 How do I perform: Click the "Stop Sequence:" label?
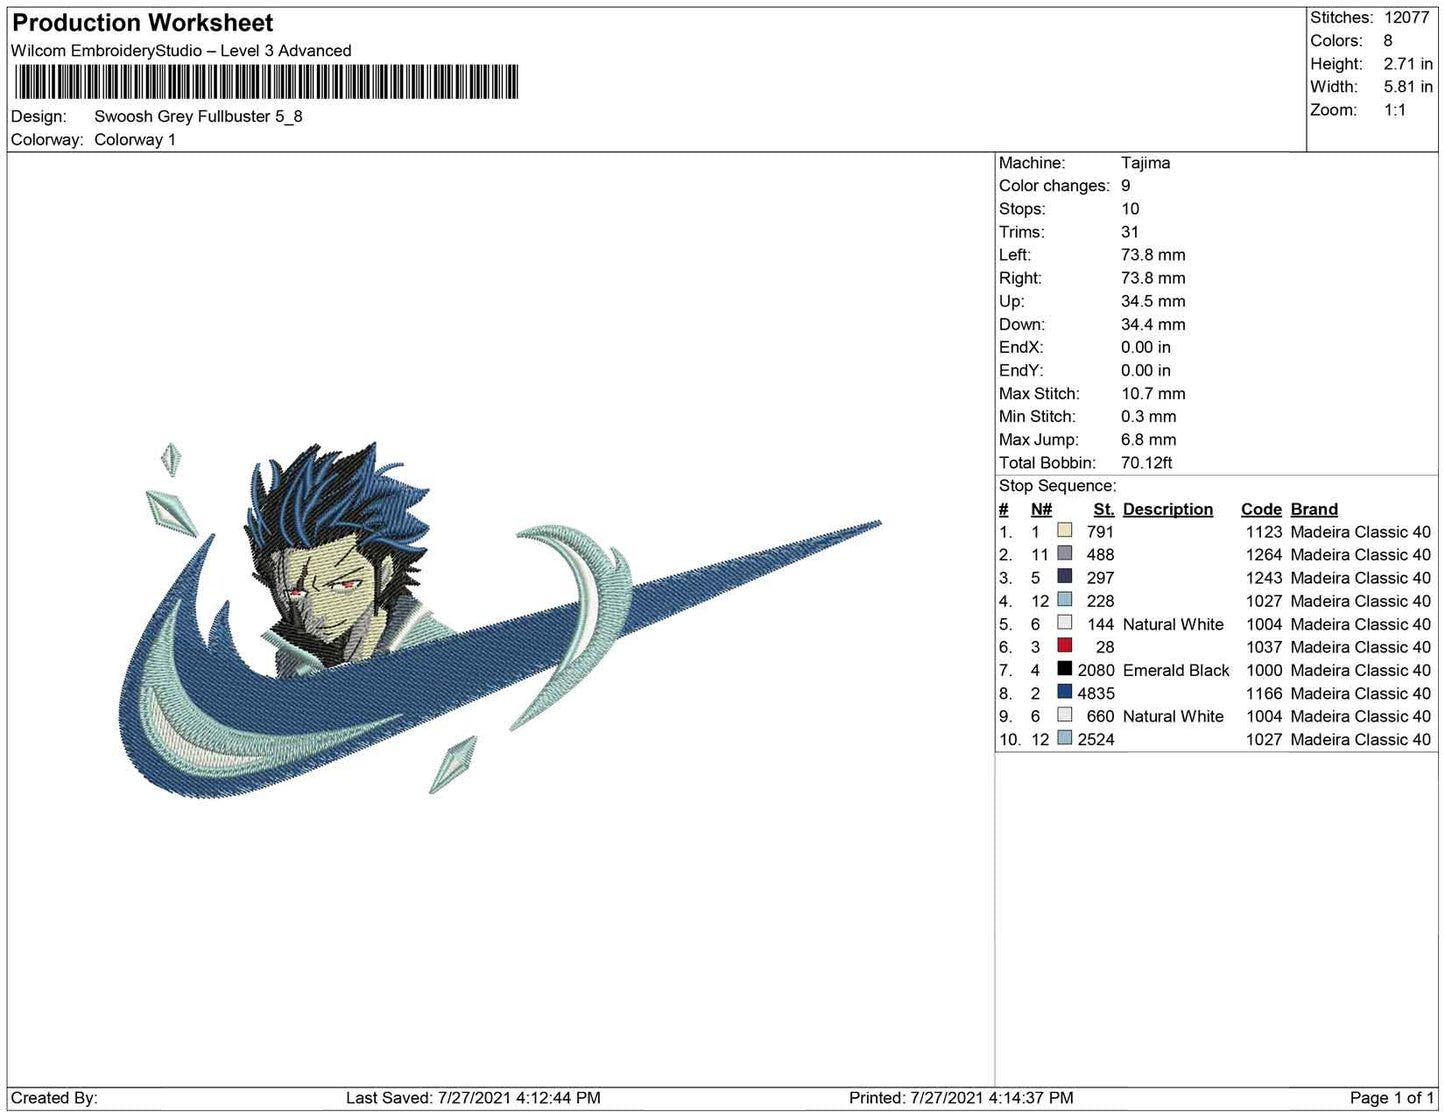coord(1058,486)
